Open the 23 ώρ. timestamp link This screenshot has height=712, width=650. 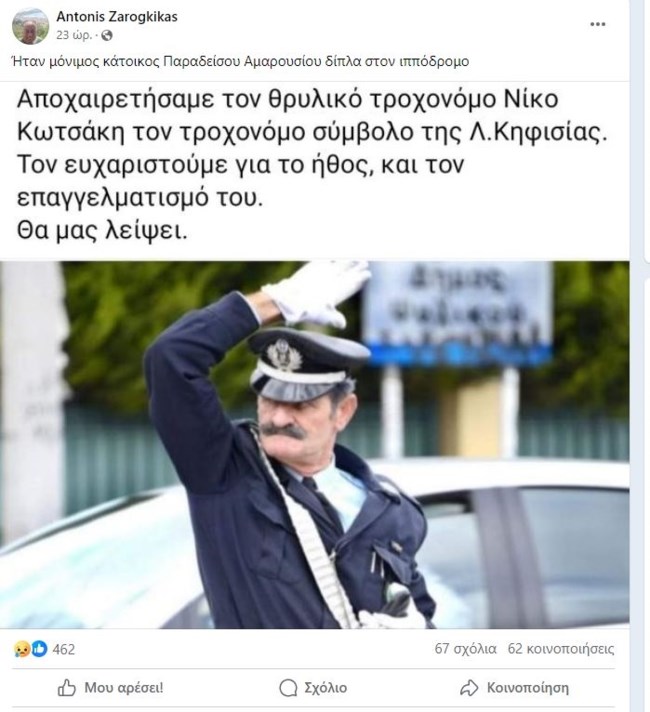(74, 35)
